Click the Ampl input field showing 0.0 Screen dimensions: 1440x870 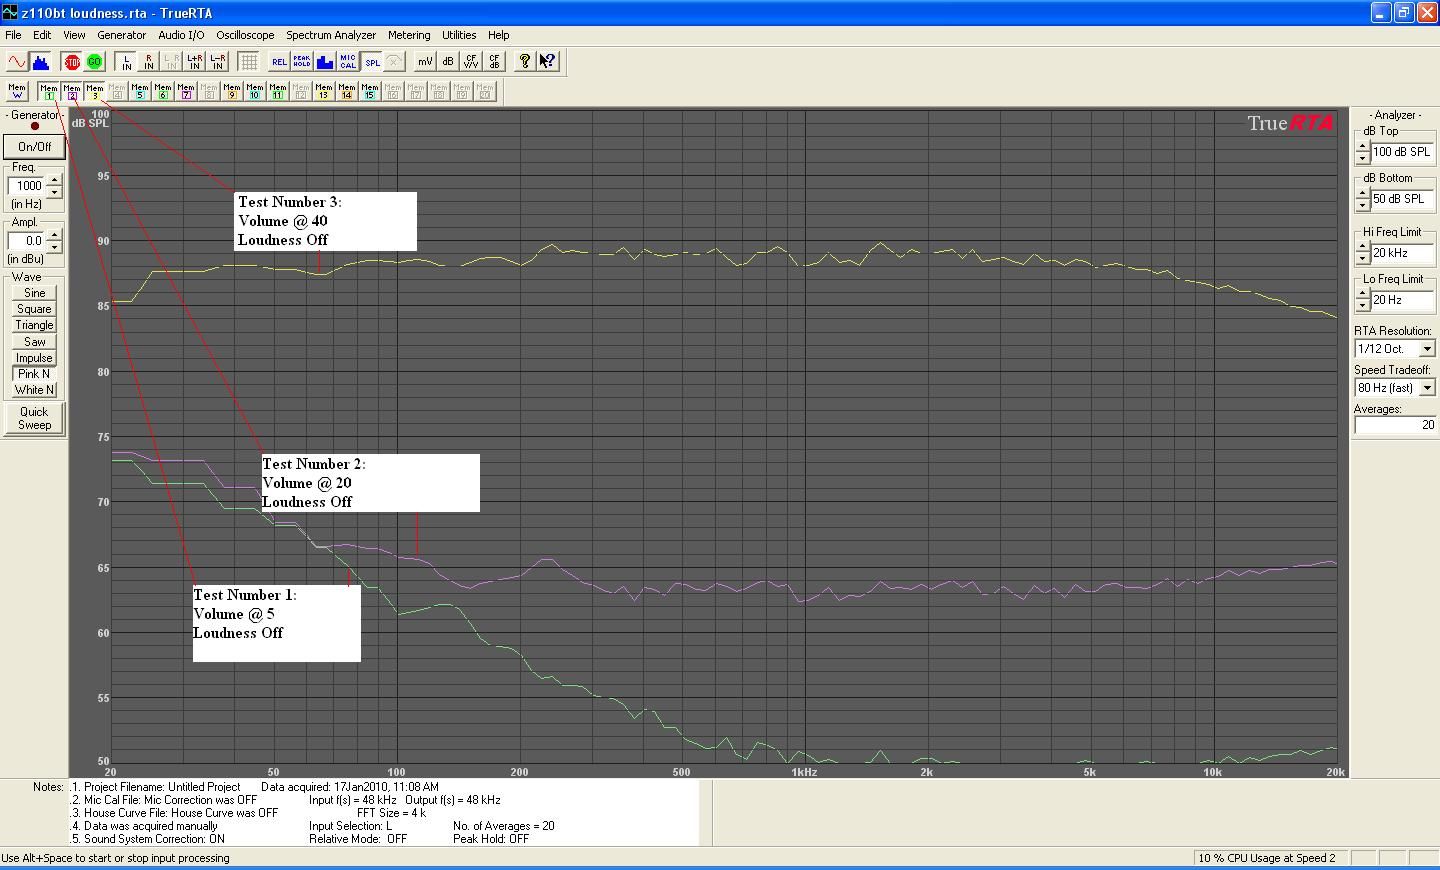click(27, 241)
